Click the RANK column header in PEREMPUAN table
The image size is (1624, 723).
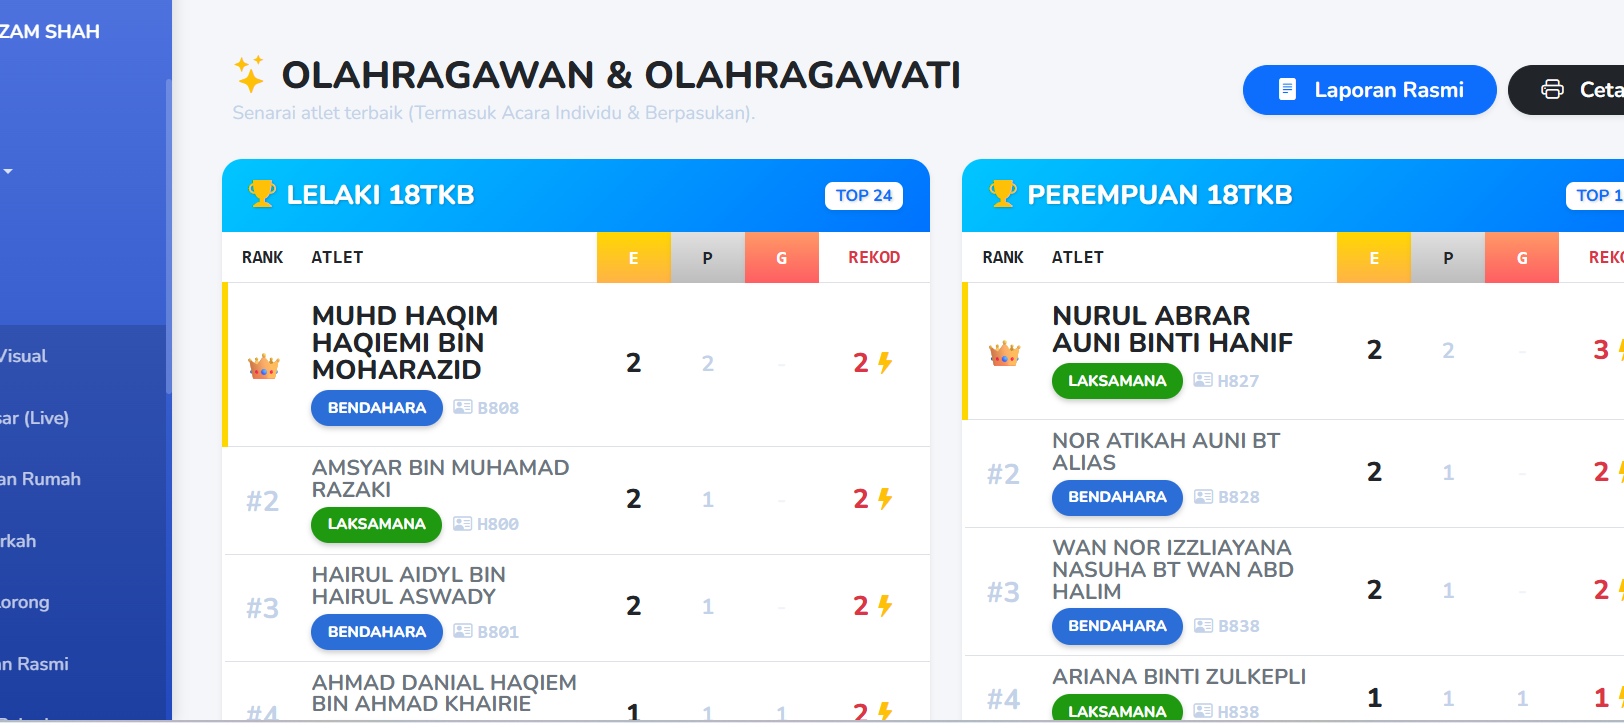click(1003, 258)
